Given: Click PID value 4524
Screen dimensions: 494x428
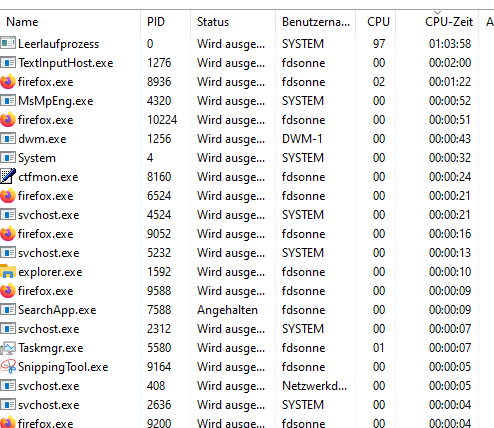Looking at the screenshot, I should (159, 215).
